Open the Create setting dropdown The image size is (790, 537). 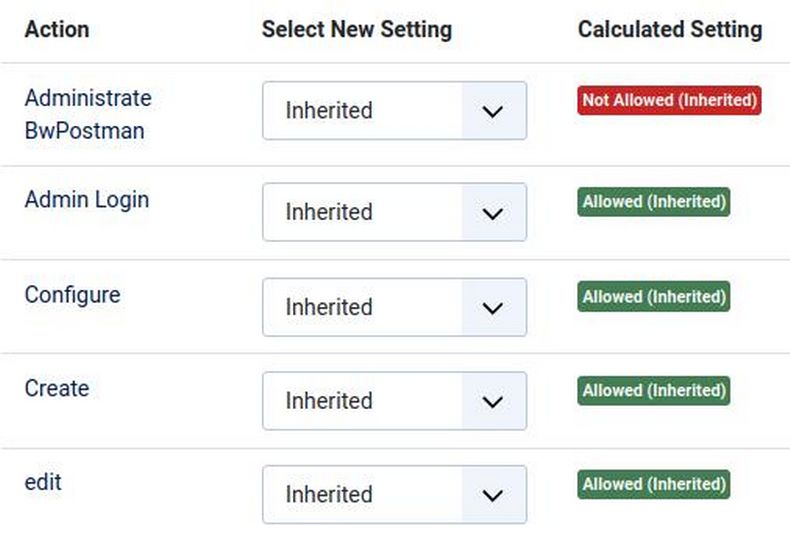click(394, 401)
